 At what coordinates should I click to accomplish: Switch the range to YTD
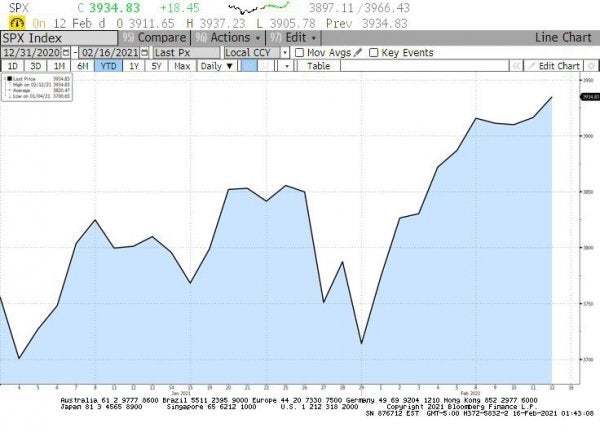[x=107, y=66]
